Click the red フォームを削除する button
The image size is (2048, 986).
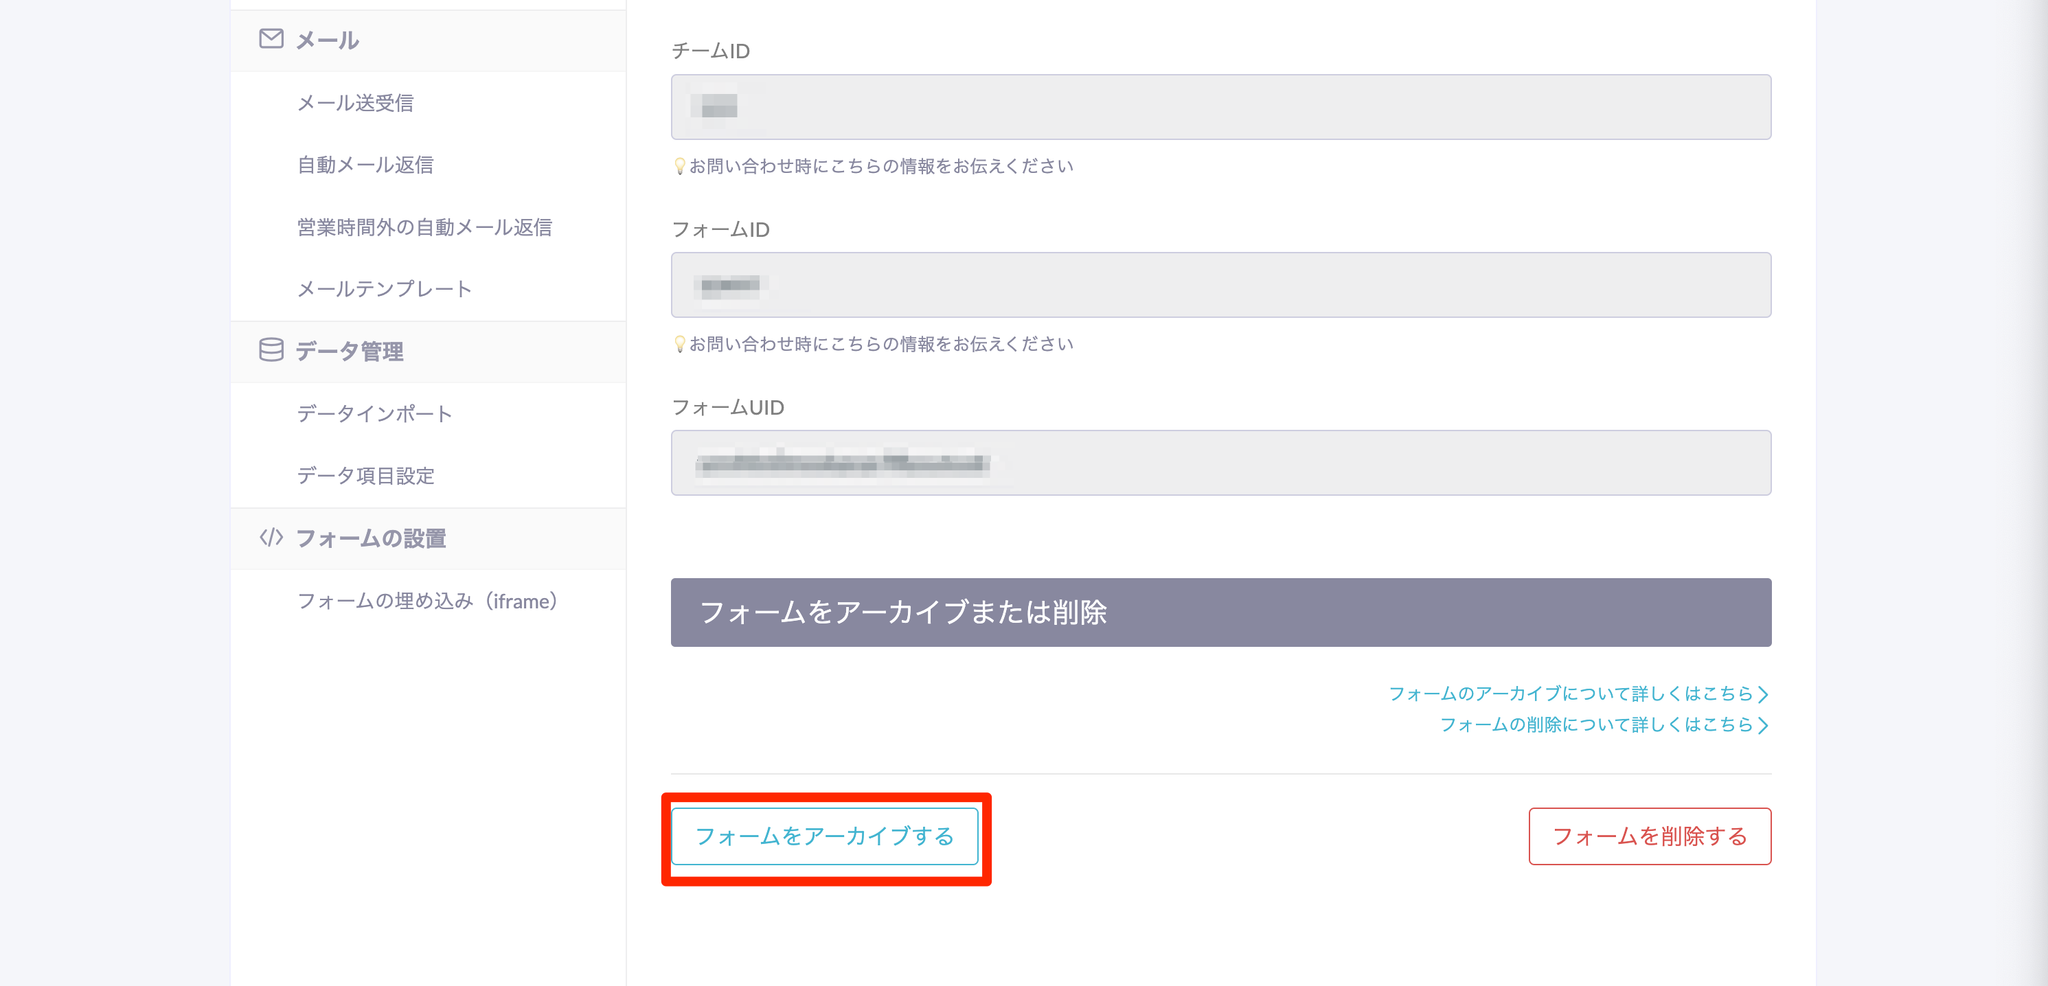point(1649,836)
